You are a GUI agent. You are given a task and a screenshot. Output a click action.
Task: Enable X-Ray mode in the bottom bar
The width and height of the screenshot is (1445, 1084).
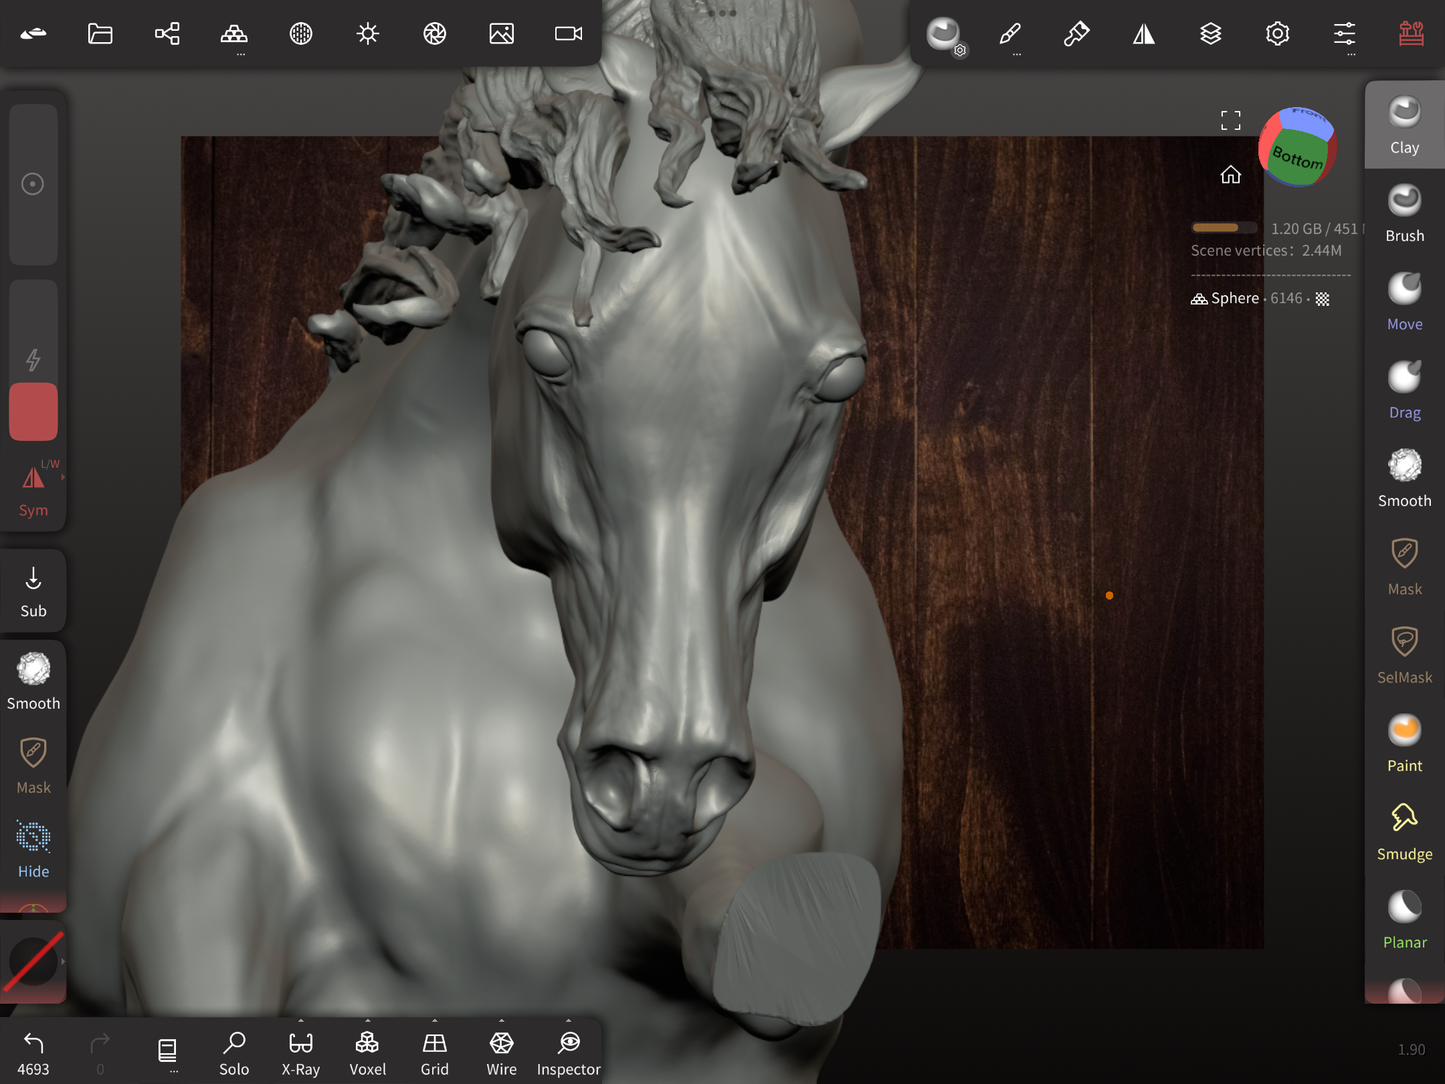click(x=300, y=1050)
